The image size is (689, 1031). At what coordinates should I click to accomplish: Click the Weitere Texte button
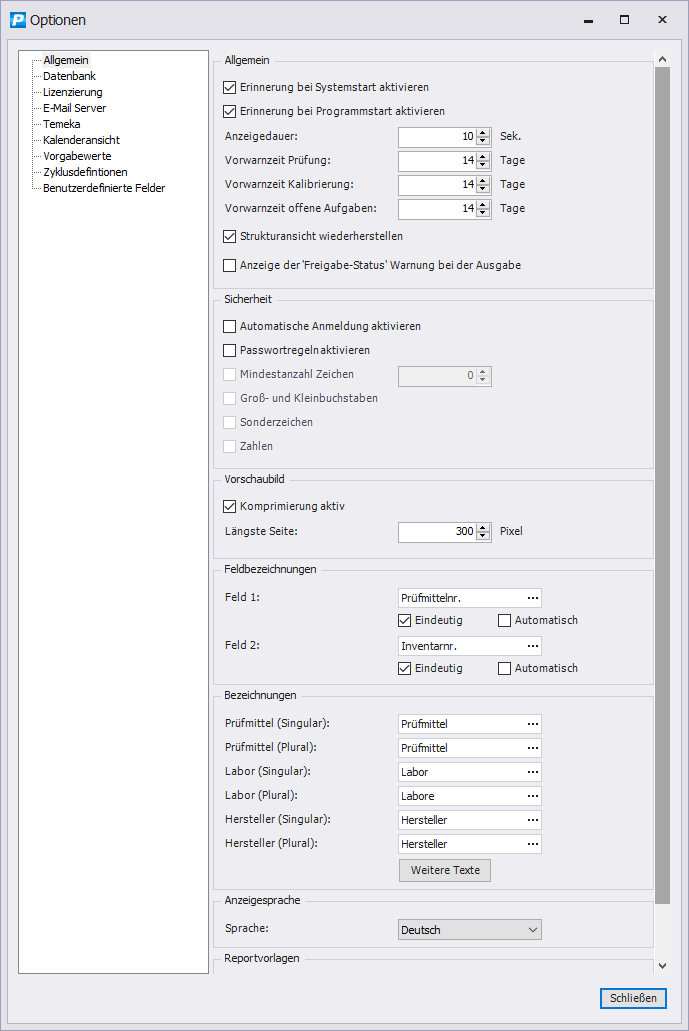click(x=445, y=870)
